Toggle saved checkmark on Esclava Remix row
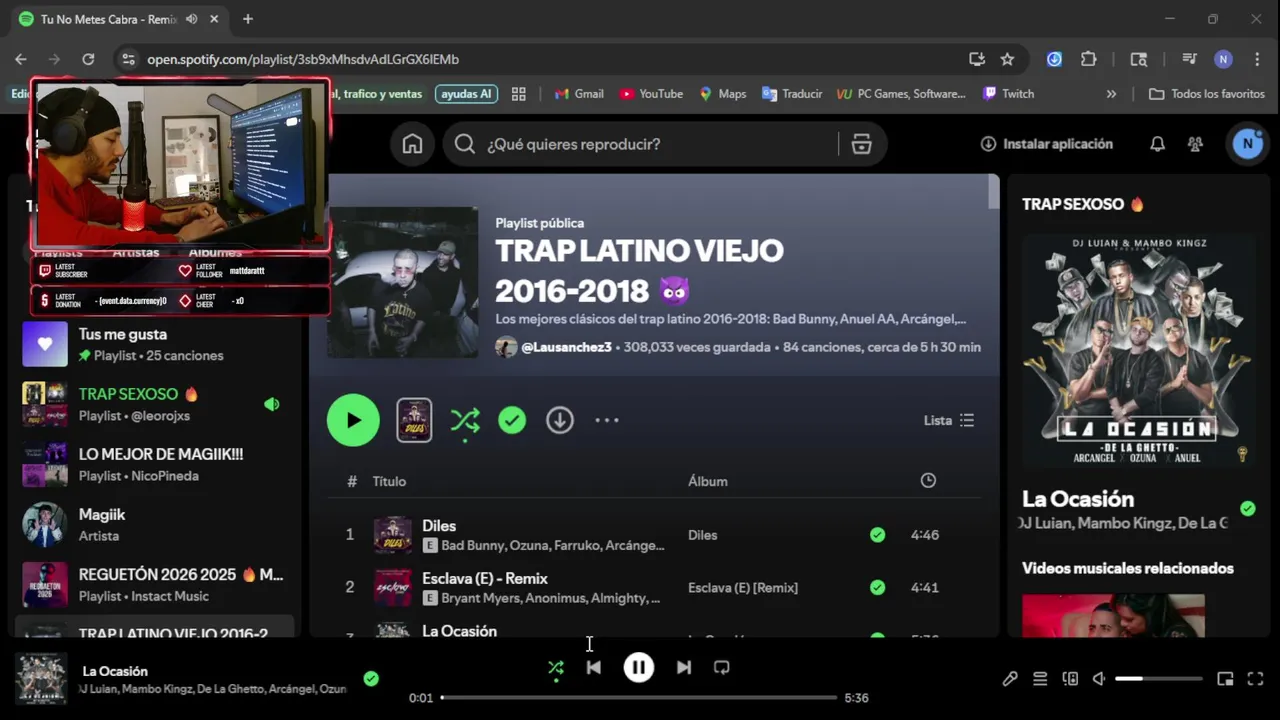The height and width of the screenshot is (720, 1280). 877,587
